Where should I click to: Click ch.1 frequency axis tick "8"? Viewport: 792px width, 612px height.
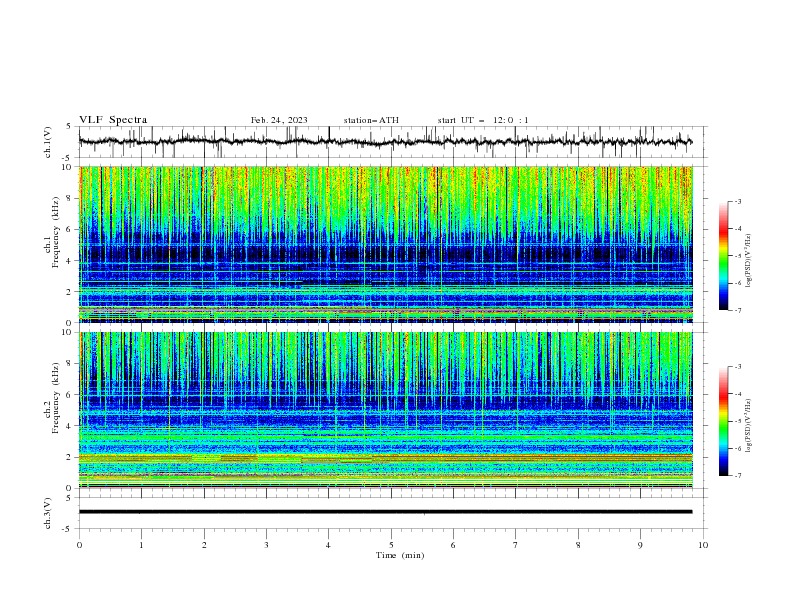70,198
